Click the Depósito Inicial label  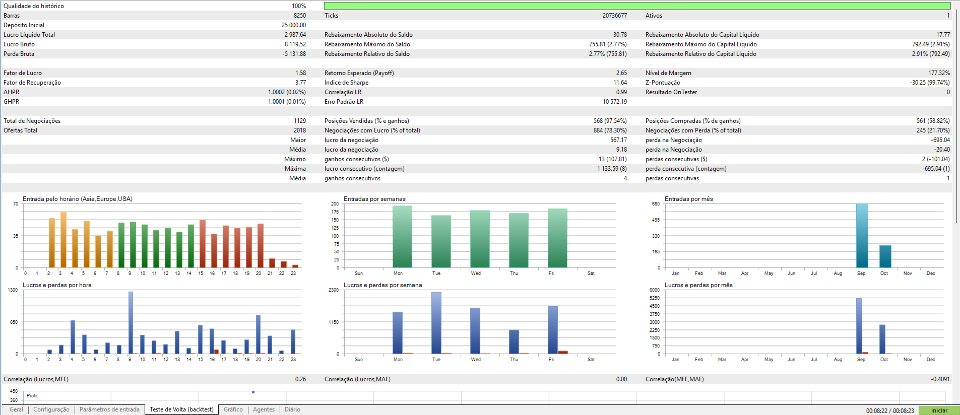coord(23,25)
